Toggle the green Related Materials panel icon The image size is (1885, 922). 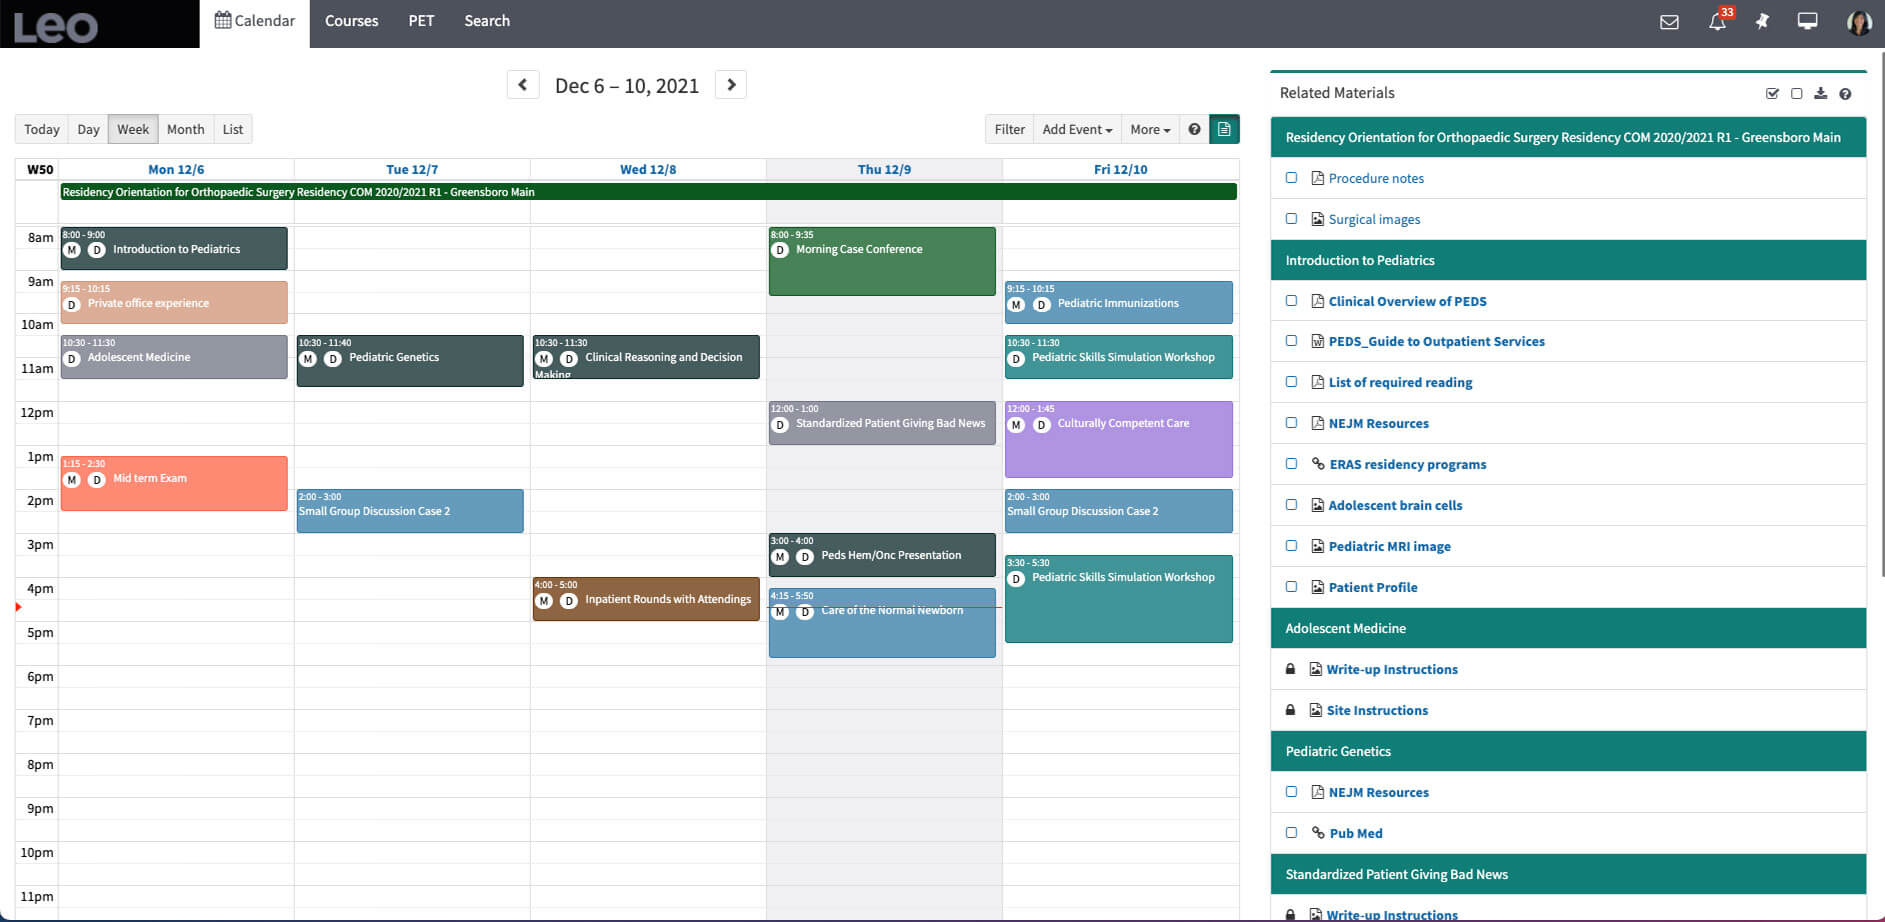(x=1224, y=129)
